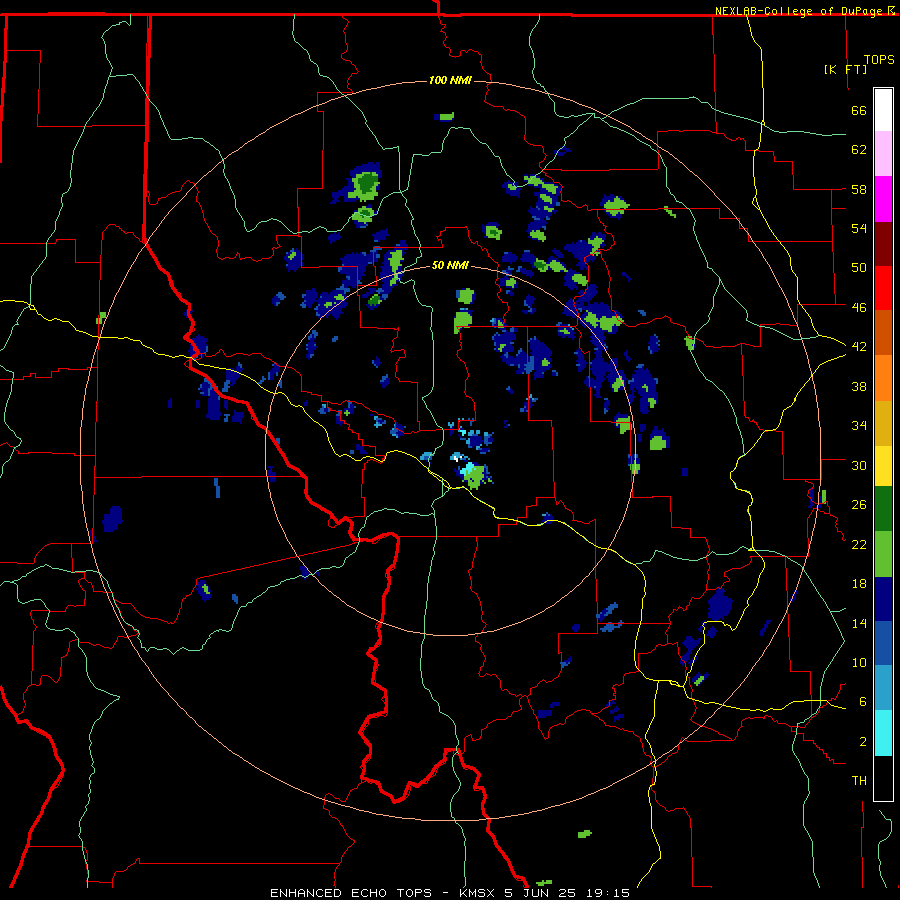Select the light pink 62 kft legend swatch
This screenshot has width=900, height=900.
tap(883, 153)
